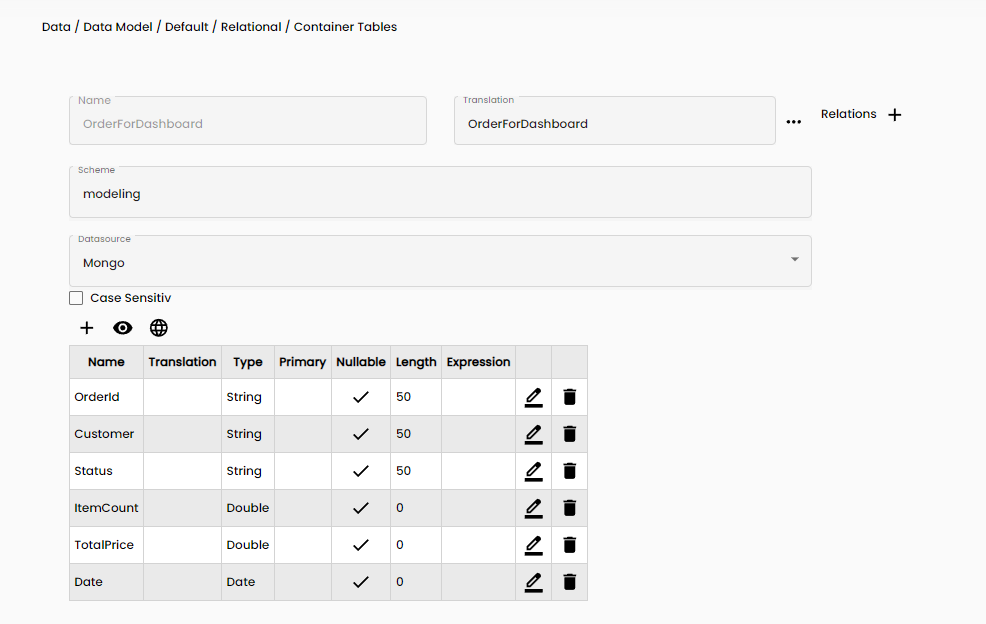
Task: Select the globe translations icon above the table
Action: point(158,327)
